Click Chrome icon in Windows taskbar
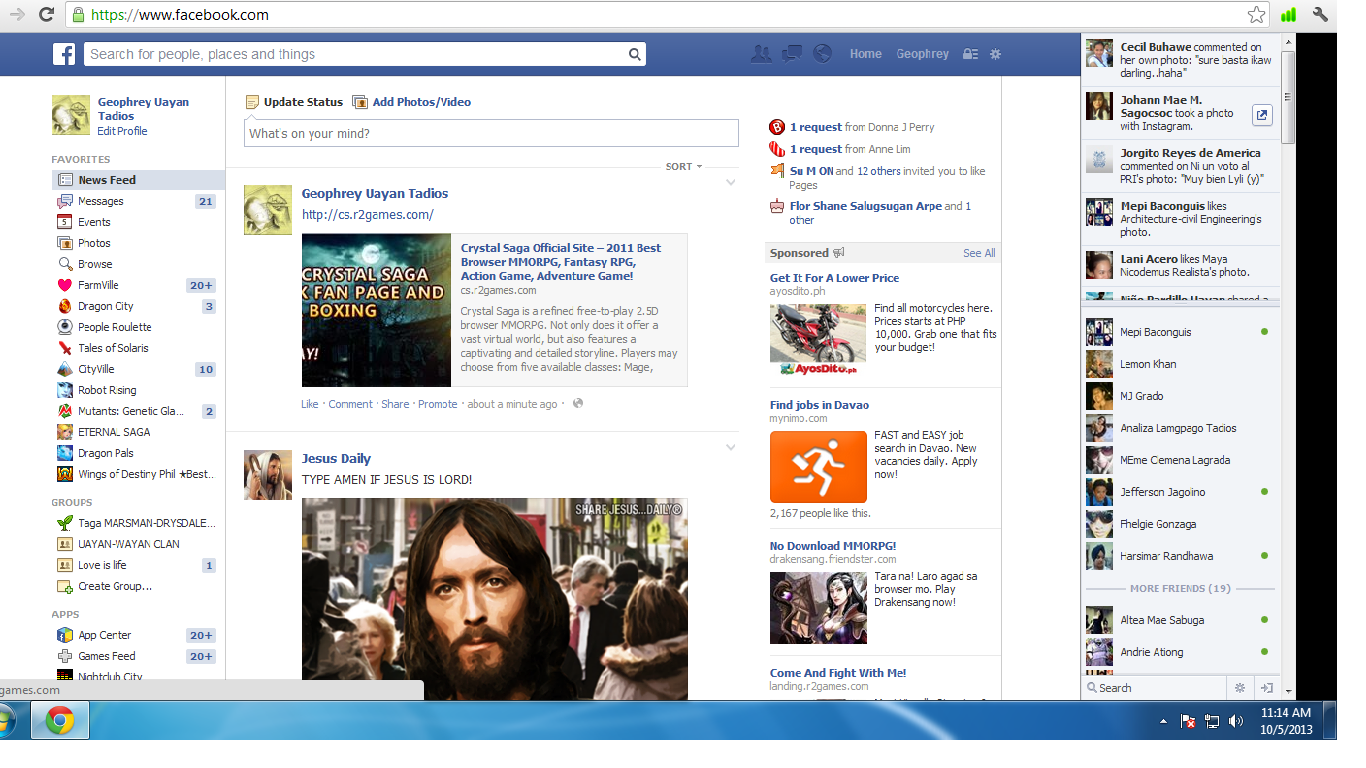1366x768 pixels. click(60, 720)
